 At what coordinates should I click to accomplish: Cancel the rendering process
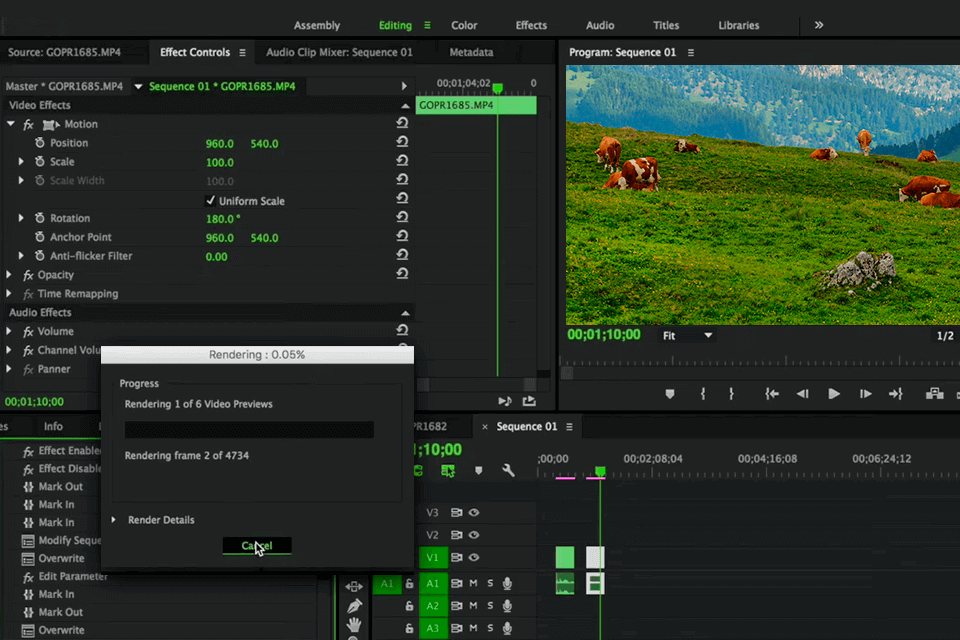(x=257, y=546)
